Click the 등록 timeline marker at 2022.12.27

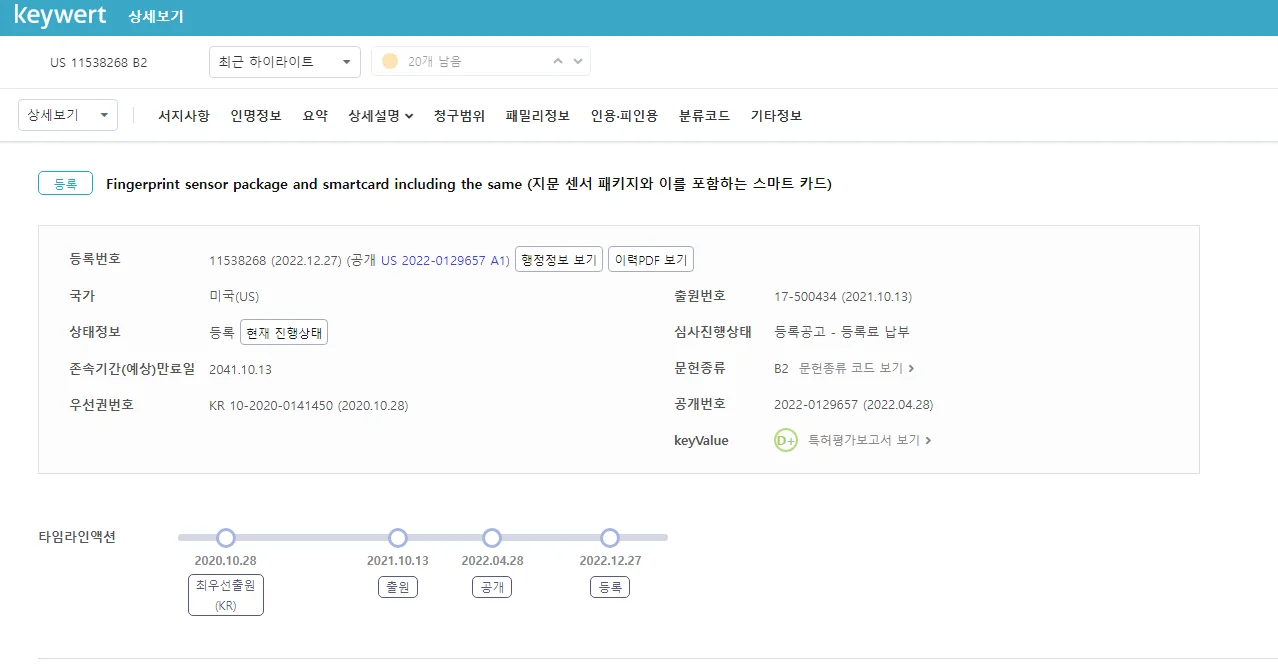pos(610,538)
